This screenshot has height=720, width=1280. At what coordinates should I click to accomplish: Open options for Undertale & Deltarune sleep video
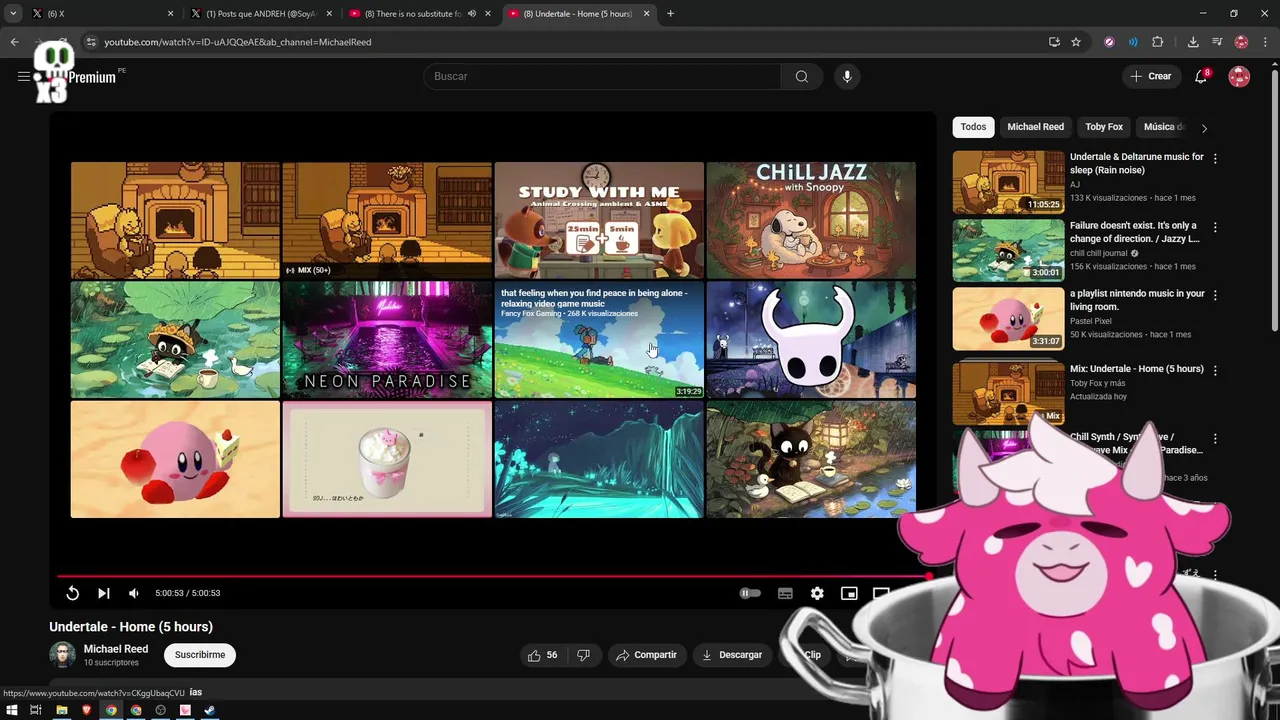click(x=1215, y=159)
